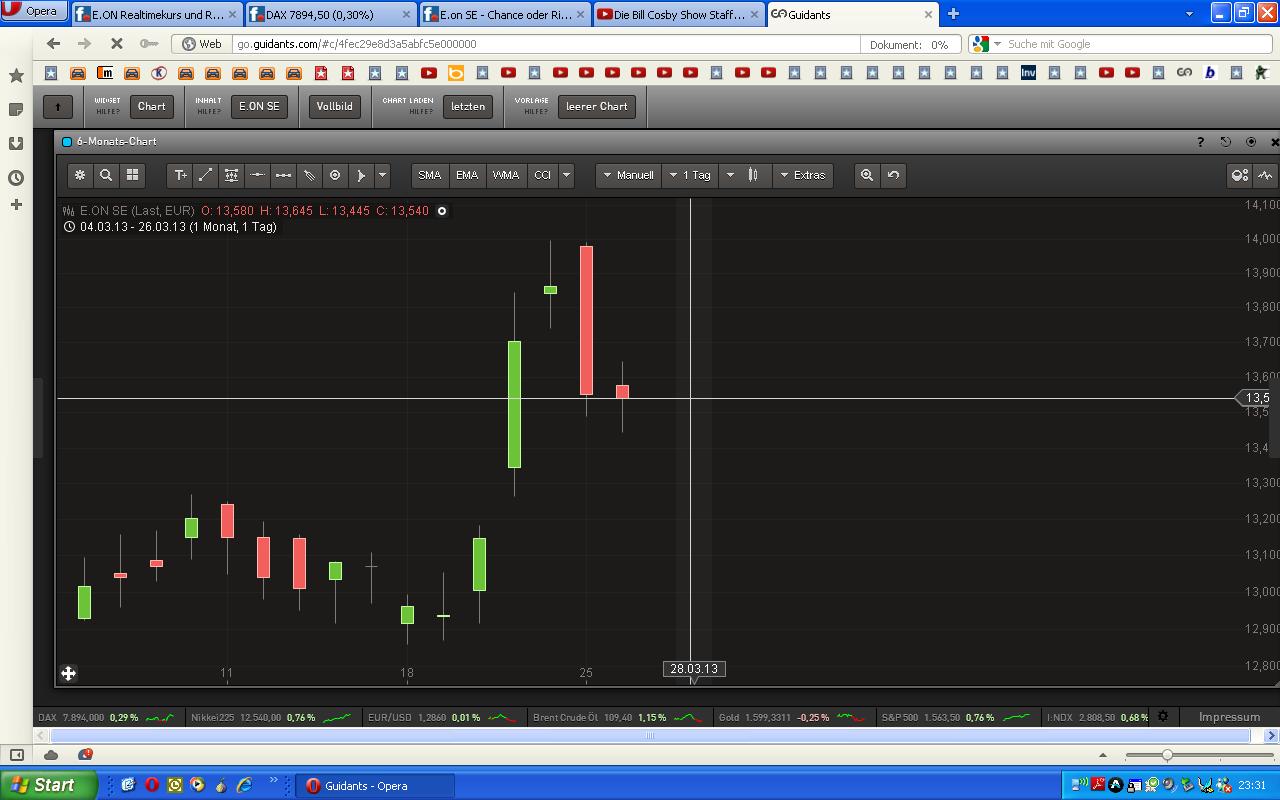Select the pitchfork drawing tool

309,175
